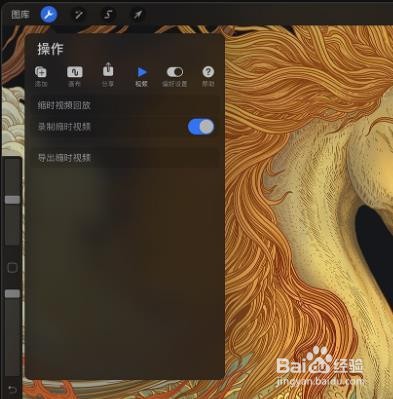This screenshot has height=399, width=393.
Task: Select the S-shaped Selection tool
Action: coord(108,15)
